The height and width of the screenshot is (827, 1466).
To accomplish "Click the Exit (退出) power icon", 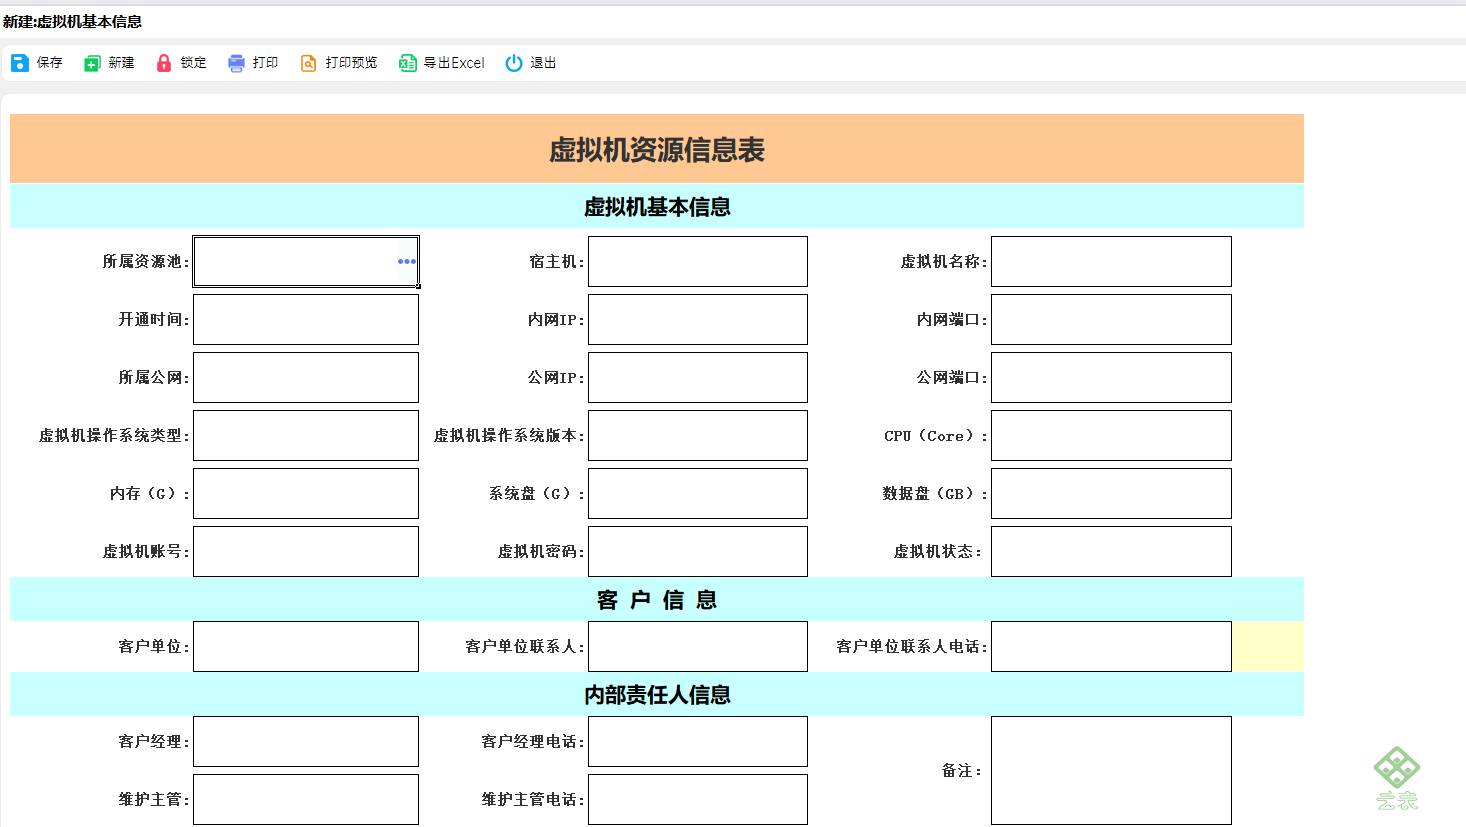I will pyautogui.click(x=514, y=63).
